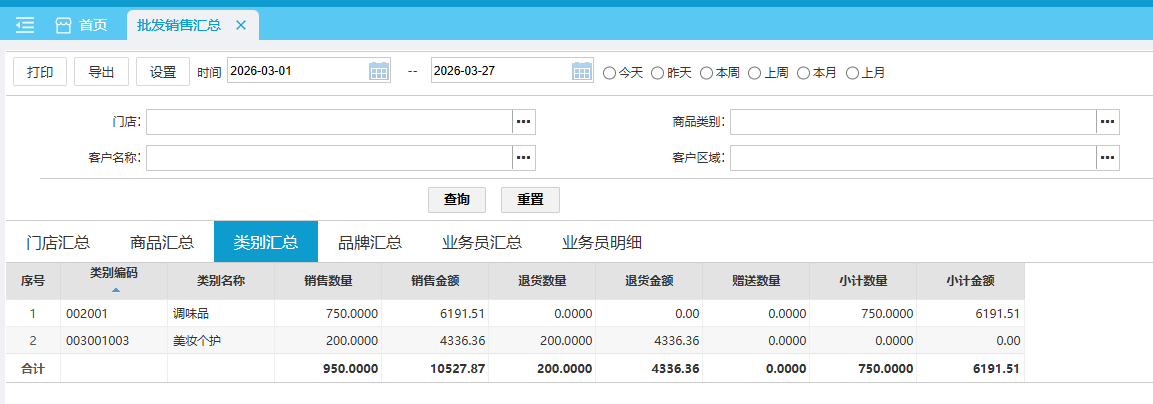This screenshot has width=1153, height=404.
Task: Click the 导出 export button
Action: tap(101, 72)
